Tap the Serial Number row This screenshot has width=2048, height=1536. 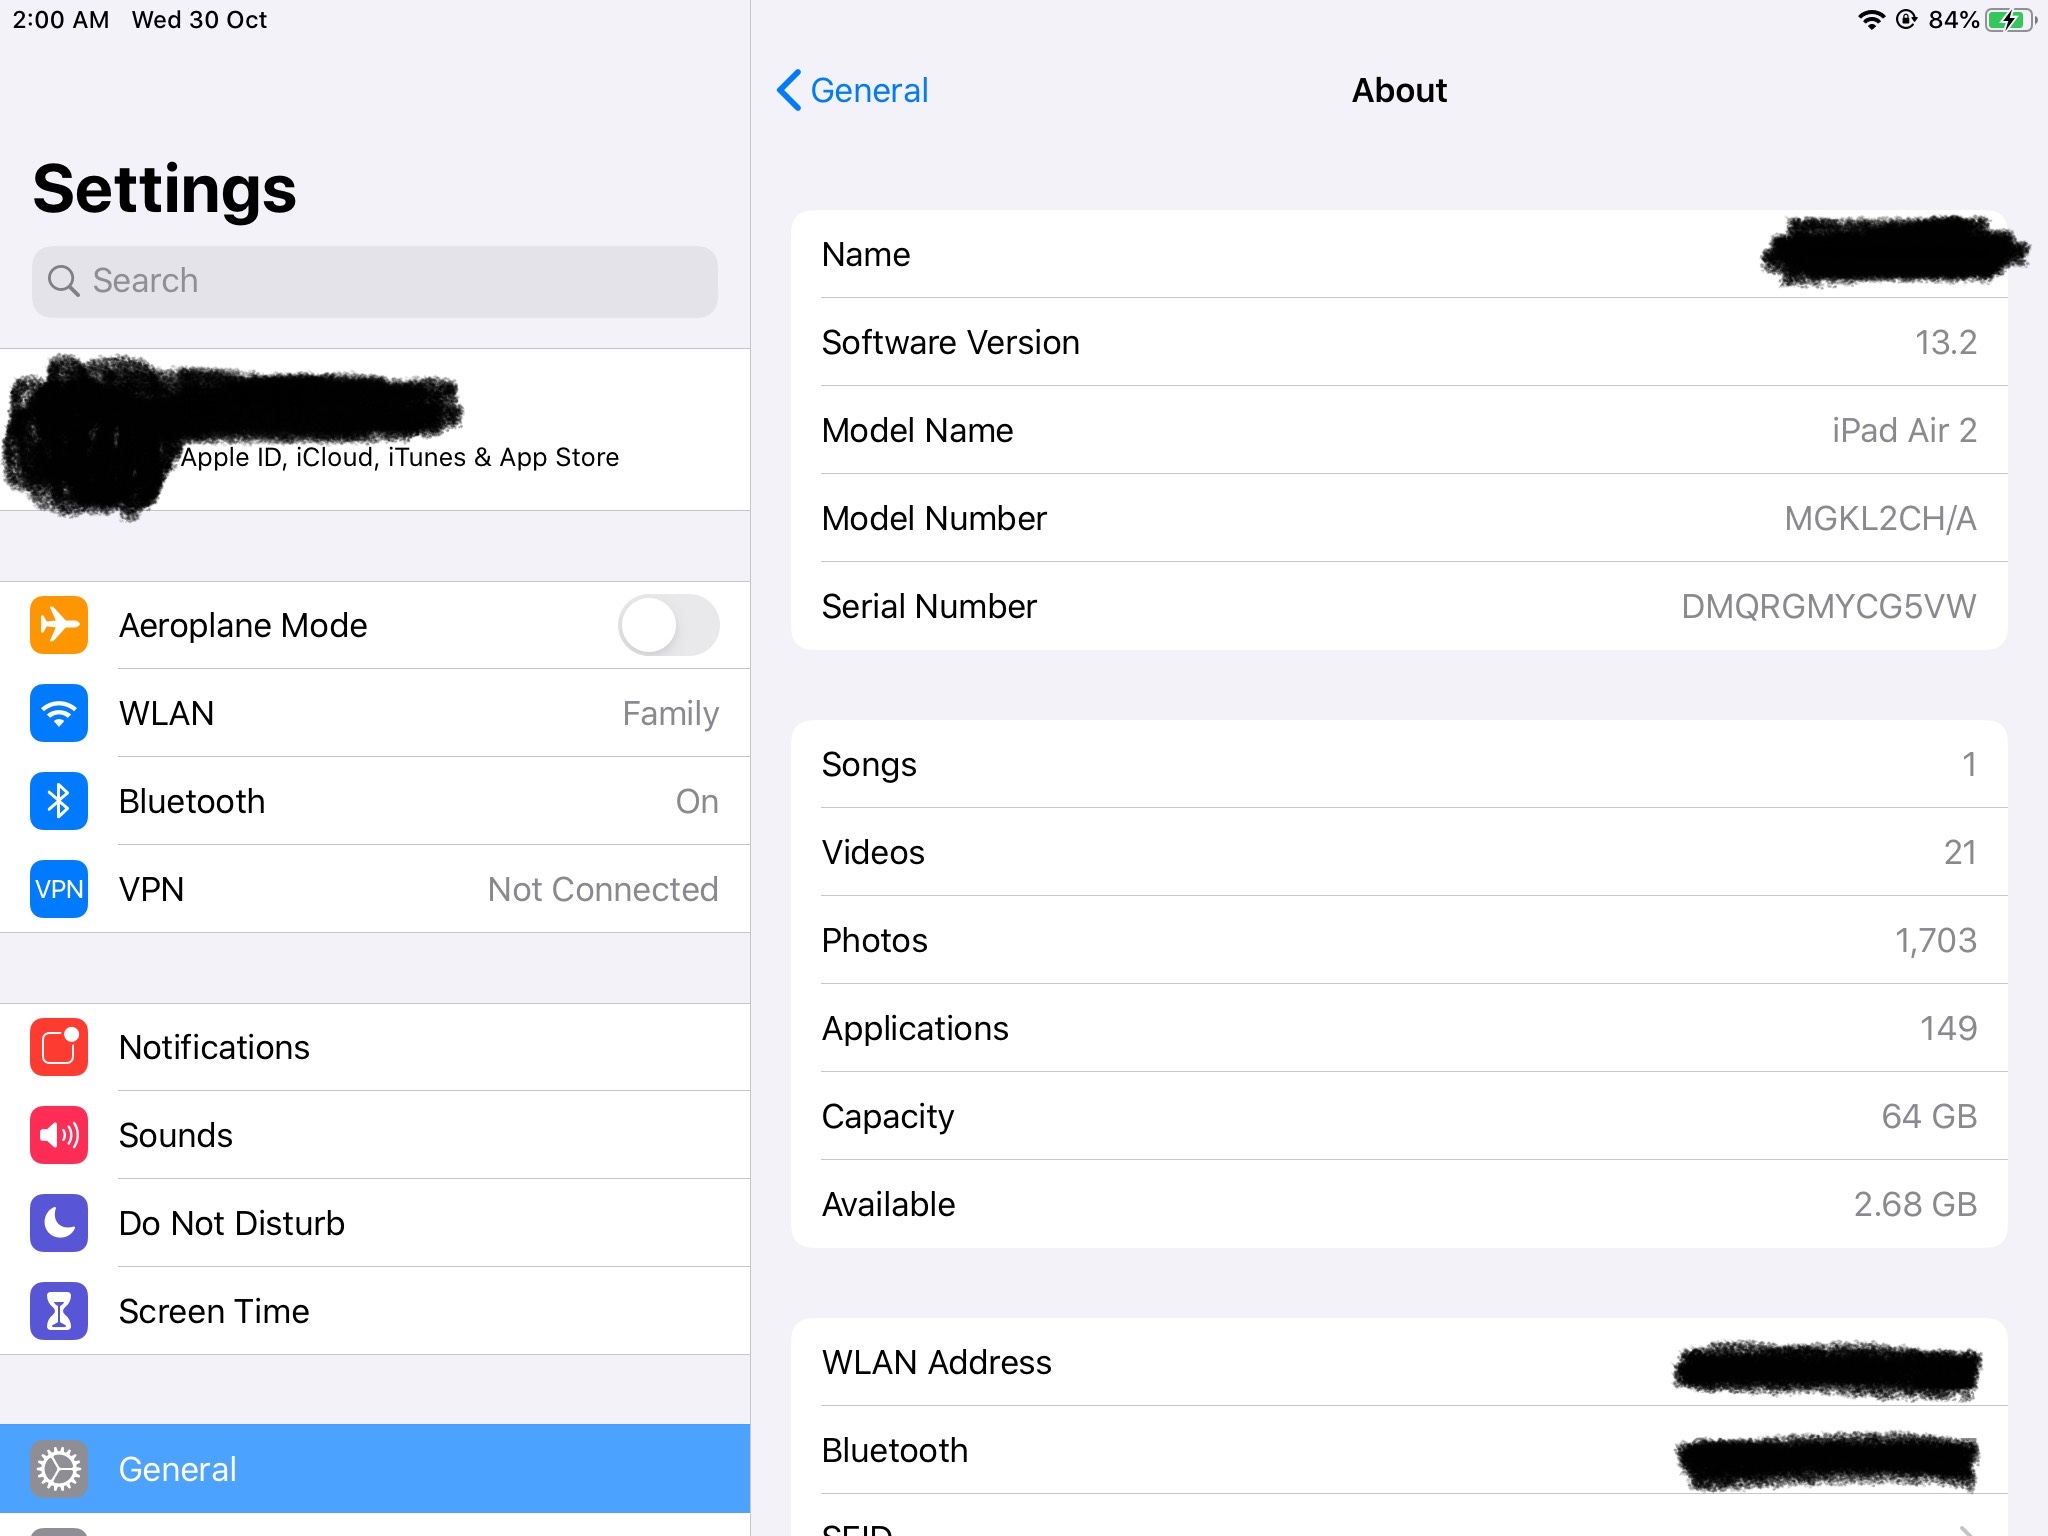click(x=1398, y=606)
